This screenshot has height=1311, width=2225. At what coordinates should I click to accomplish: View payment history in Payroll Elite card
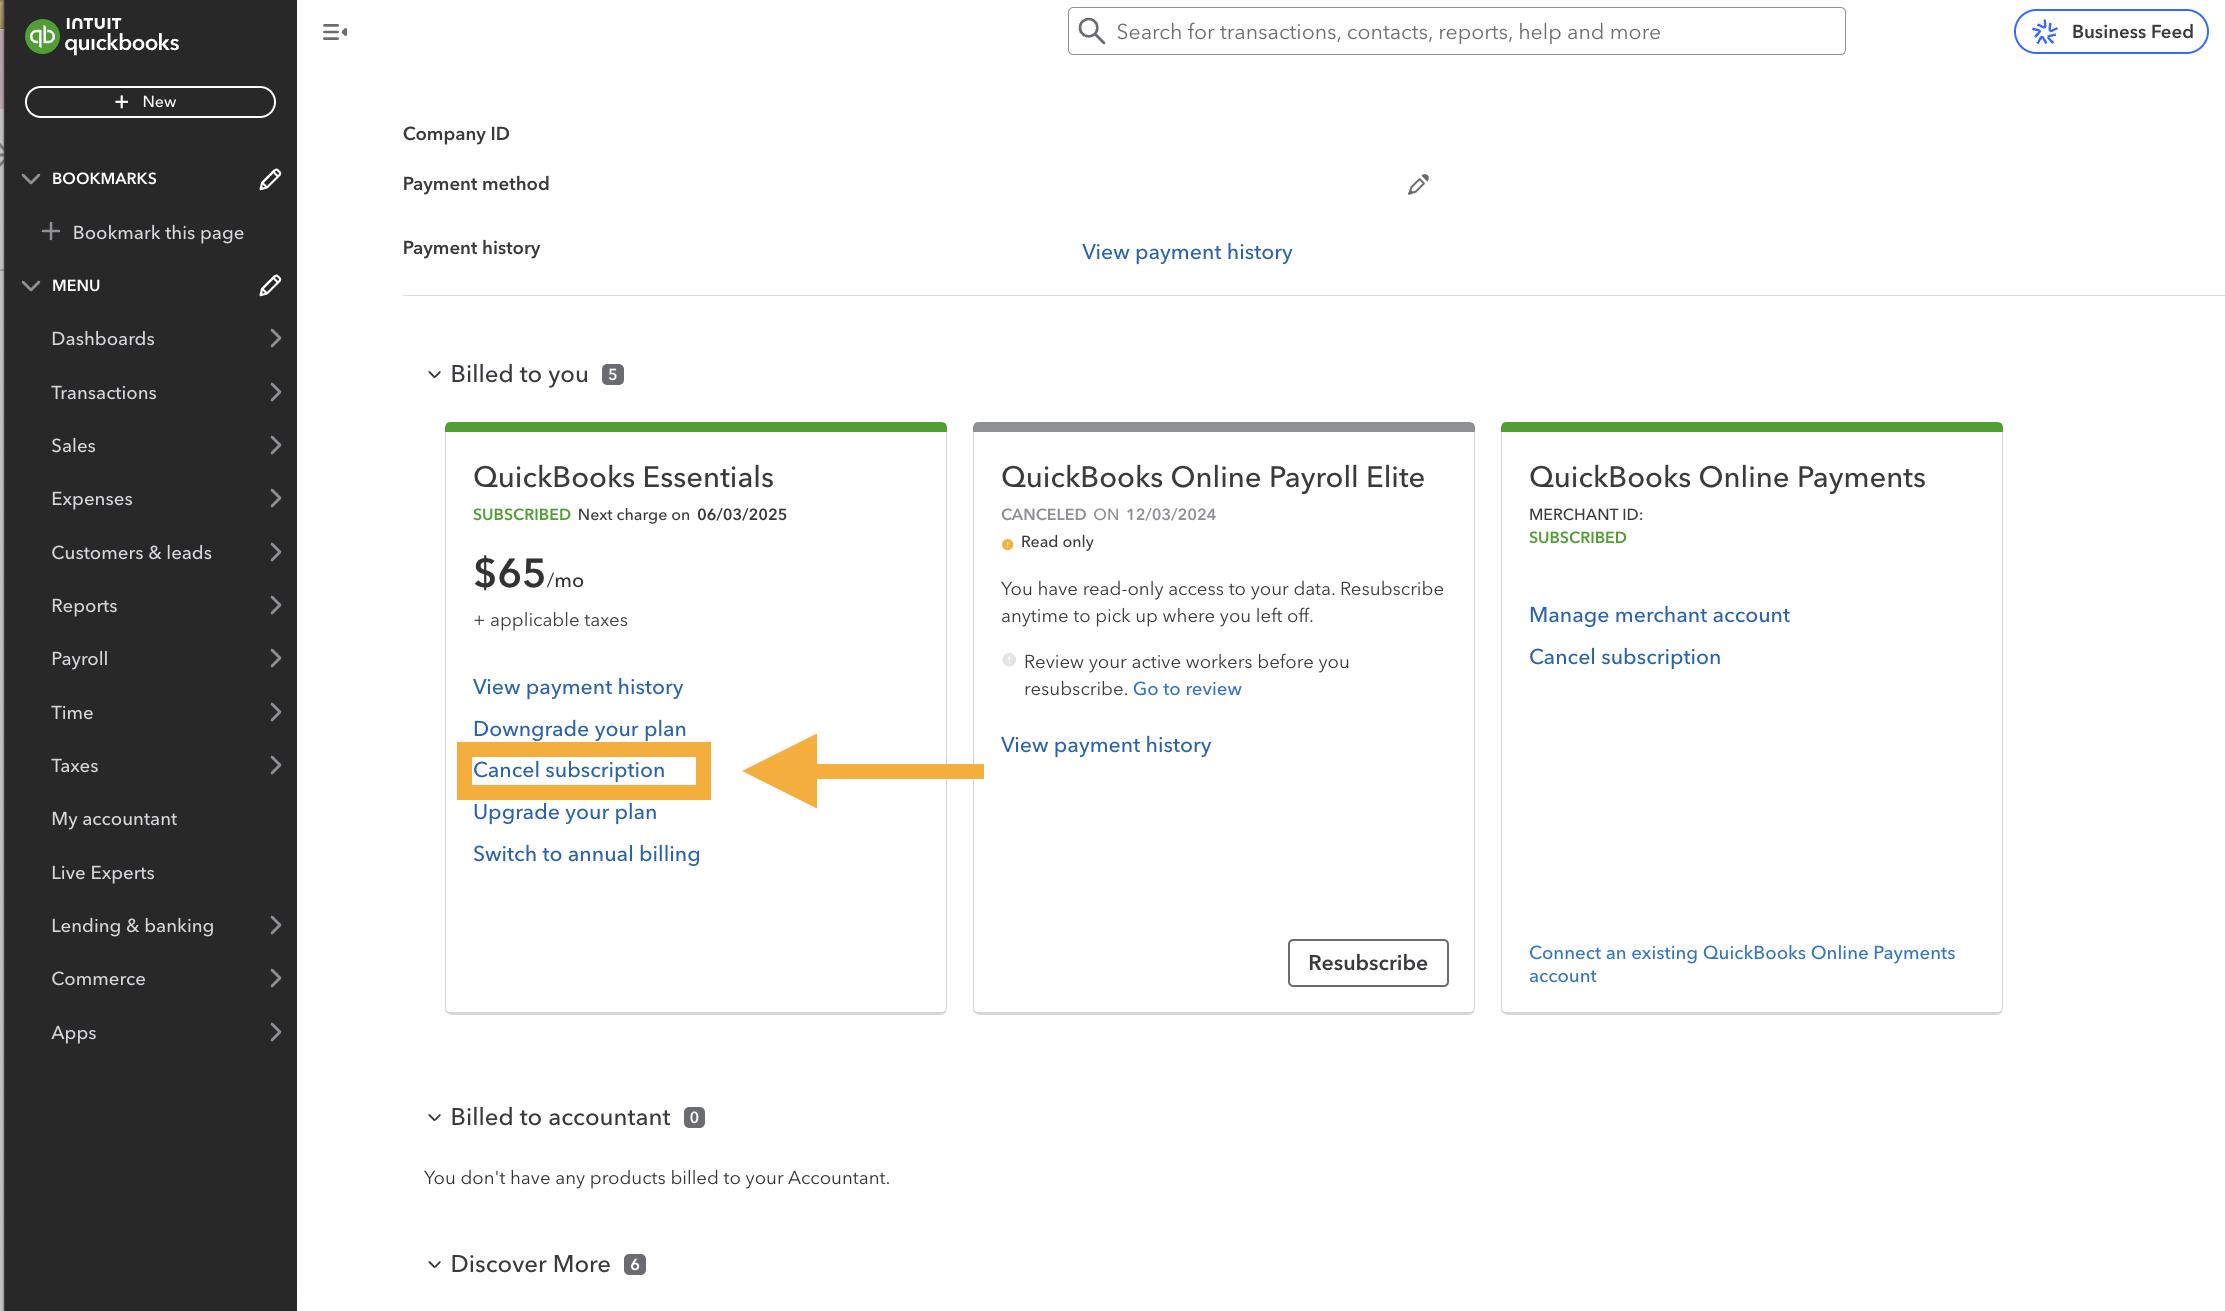click(x=1106, y=745)
